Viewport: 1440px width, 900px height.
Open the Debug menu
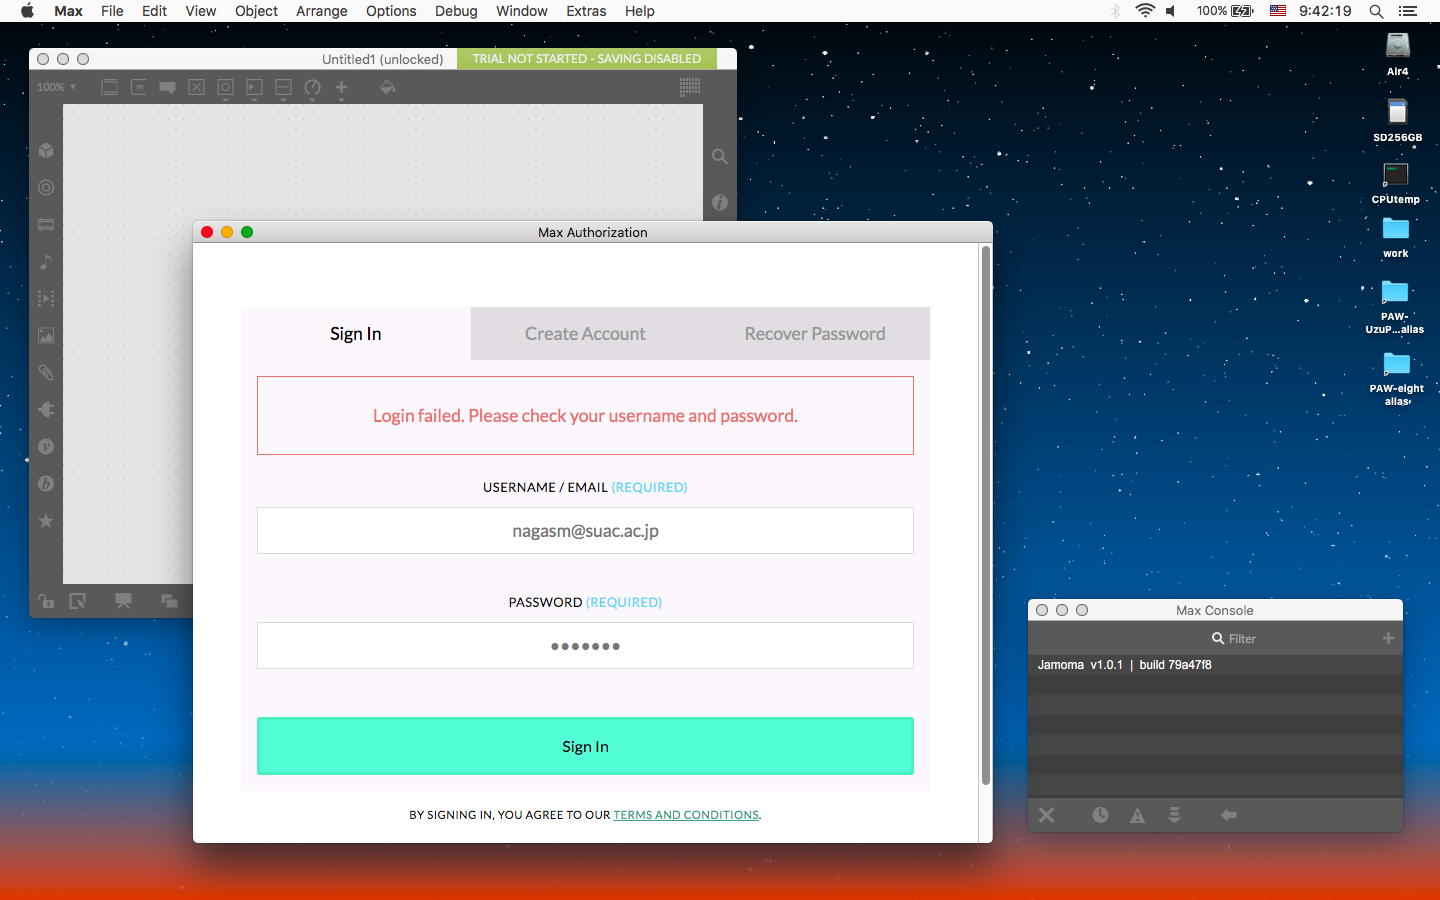[x=456, y=11]
